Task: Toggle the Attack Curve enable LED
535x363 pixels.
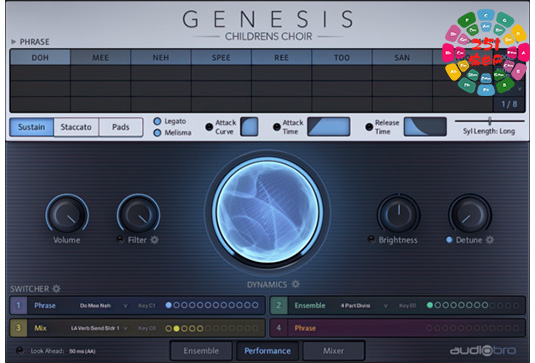Action: point(209,127)
